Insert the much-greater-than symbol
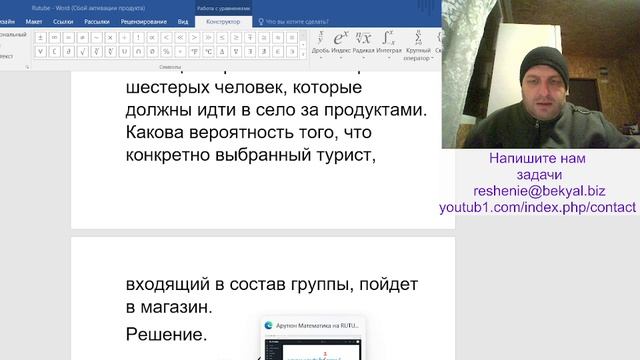640x360 pixels. click(x=208, y=38)
